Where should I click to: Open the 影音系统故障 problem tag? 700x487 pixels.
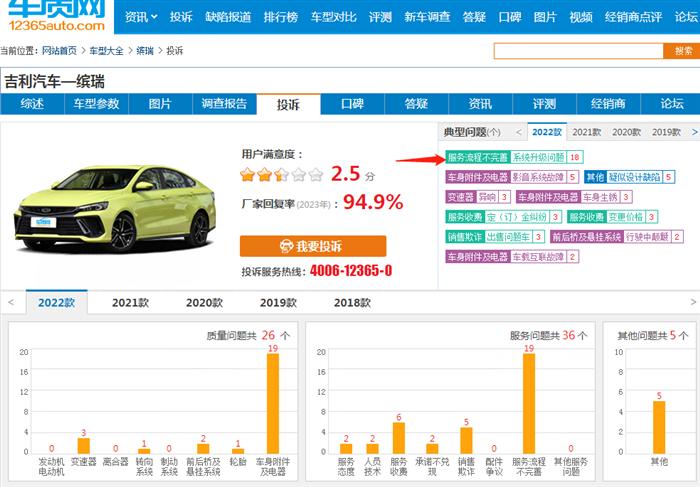coord(512,177)
